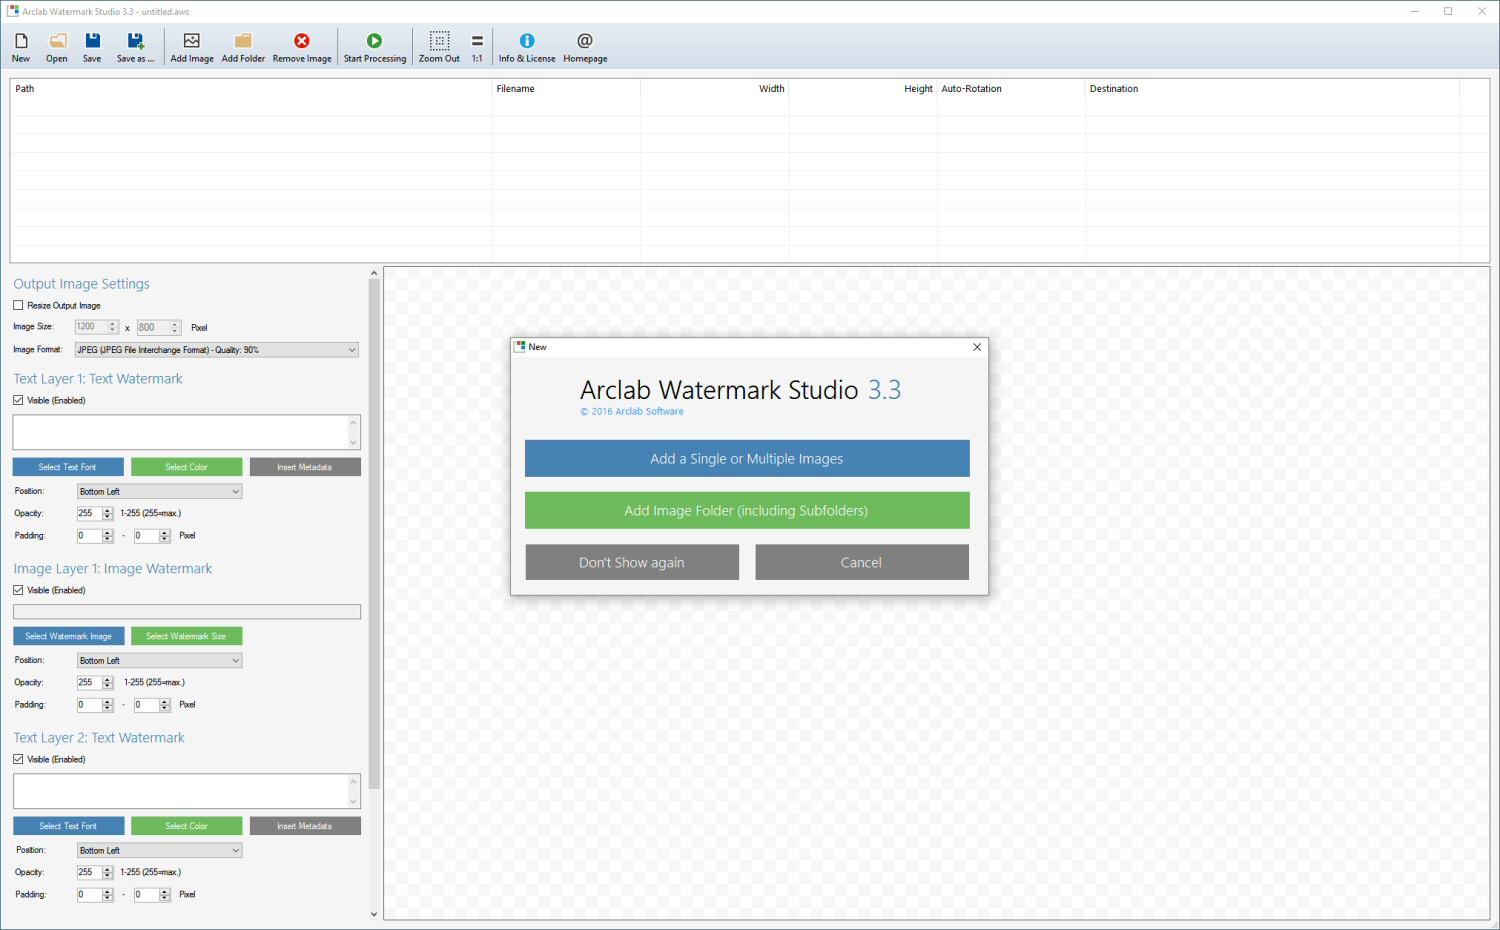This screenshot has width=1500, height=930.
Task: Toggle Visible (Enabled) for Image Layer 1
Action: pos(18,590)
